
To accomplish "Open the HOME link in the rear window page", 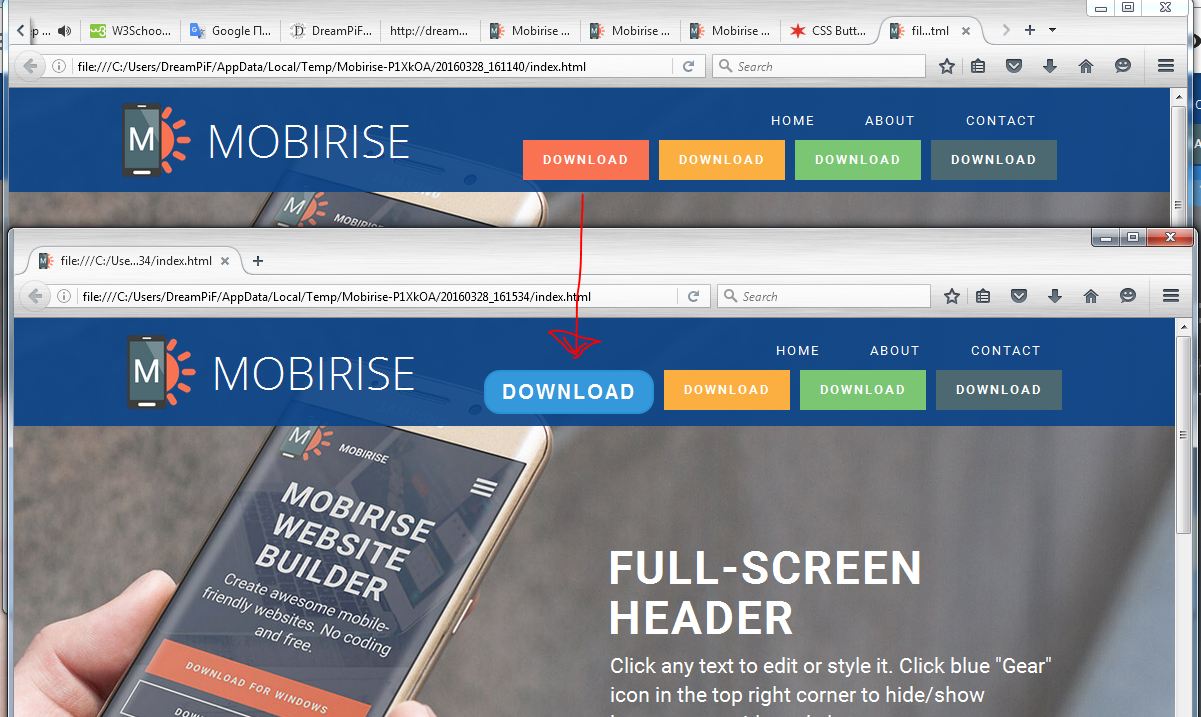I will coord(793,121).
